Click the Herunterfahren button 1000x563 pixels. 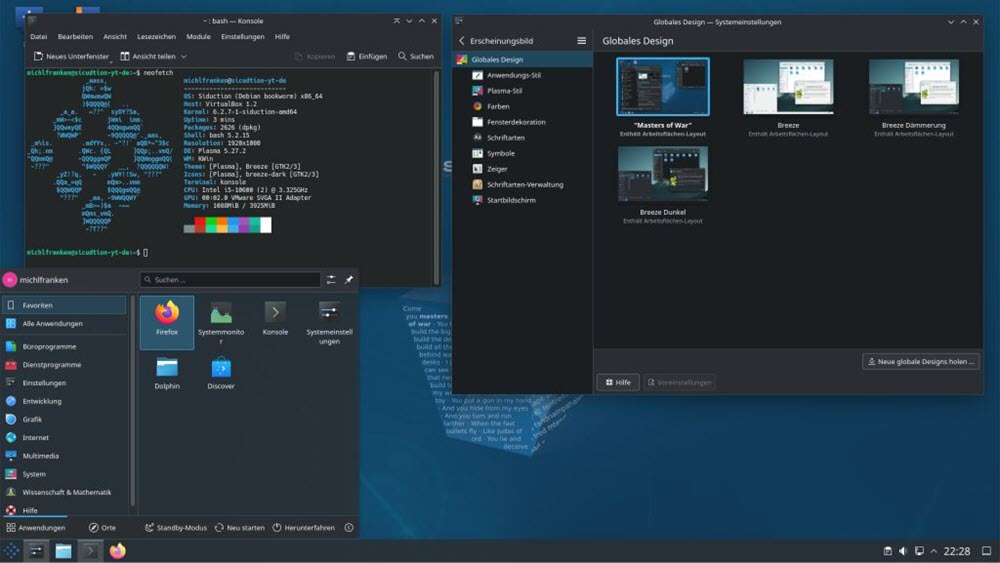tap(304, 527)
